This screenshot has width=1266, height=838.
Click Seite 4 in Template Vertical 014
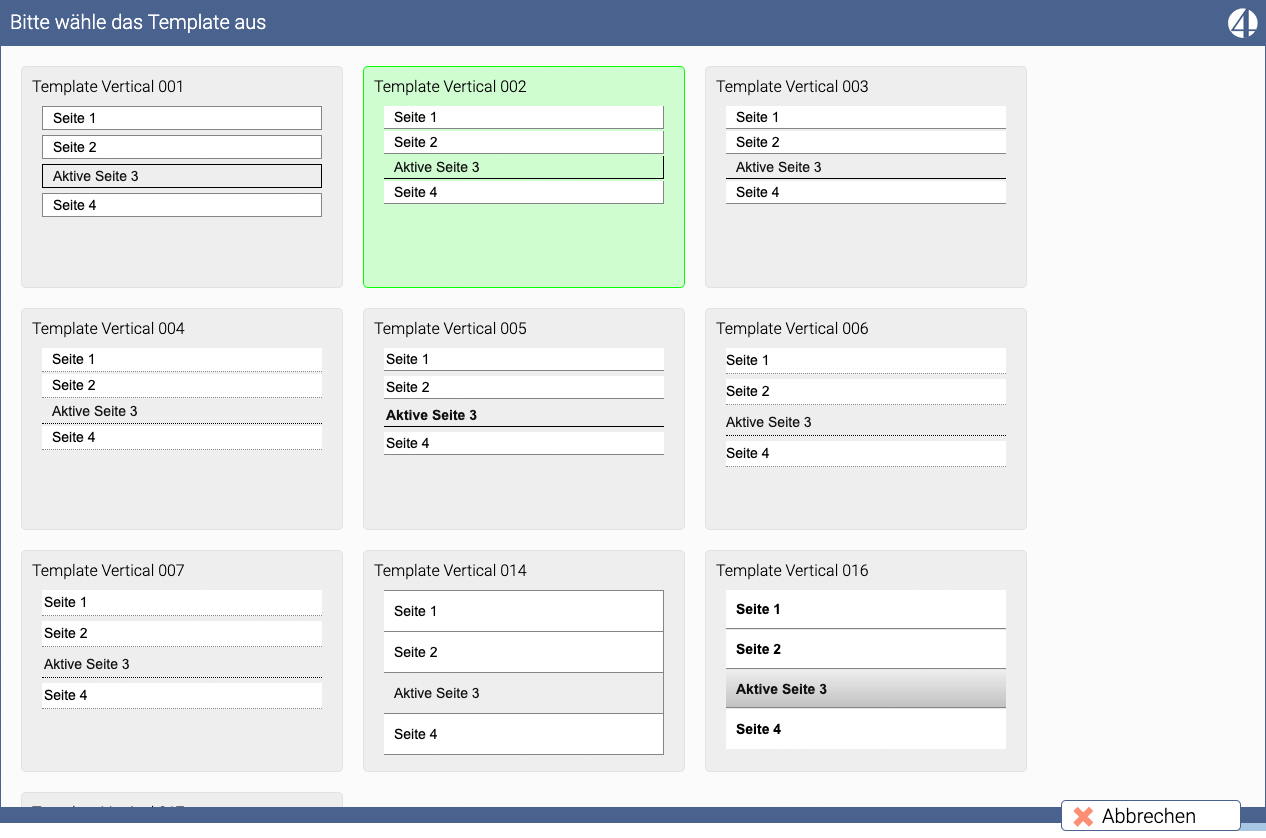[x=524, y=734]
